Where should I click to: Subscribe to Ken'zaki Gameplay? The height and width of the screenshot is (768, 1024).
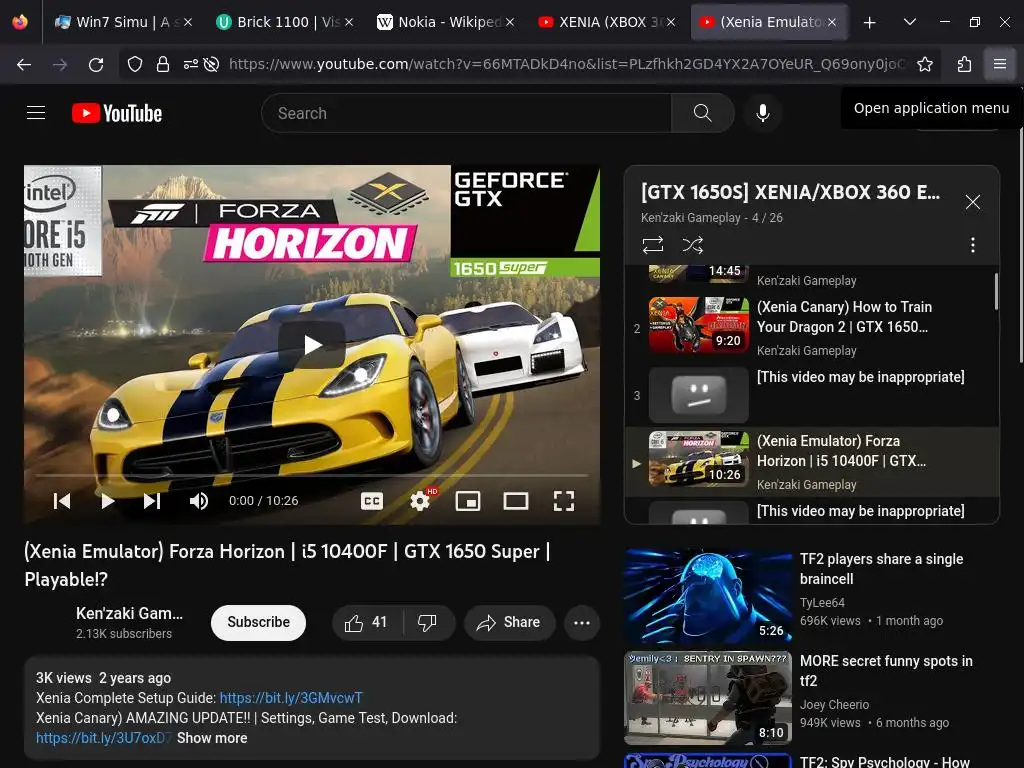259,622
